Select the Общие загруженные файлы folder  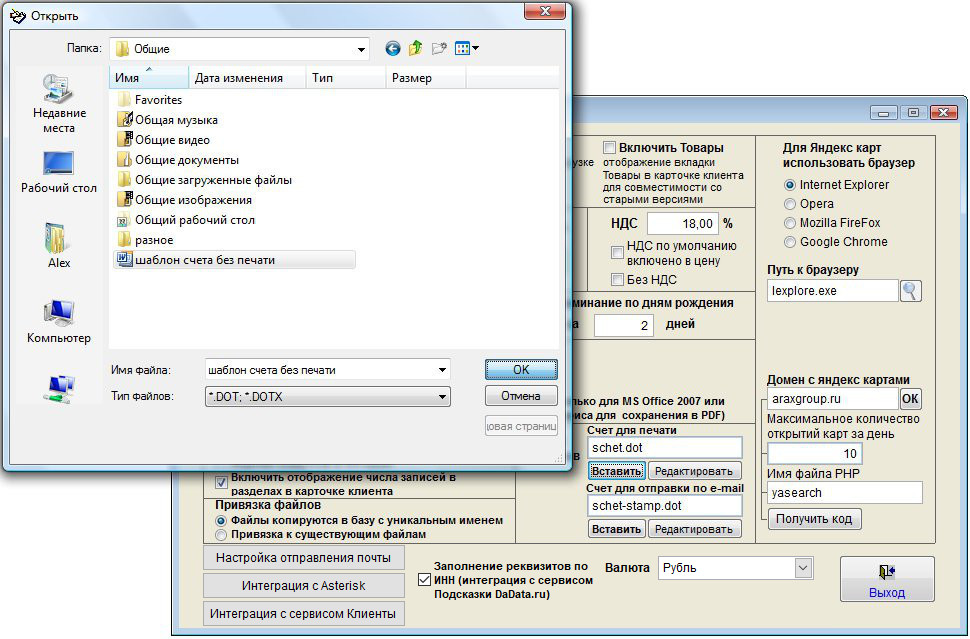tap(204, 180)
